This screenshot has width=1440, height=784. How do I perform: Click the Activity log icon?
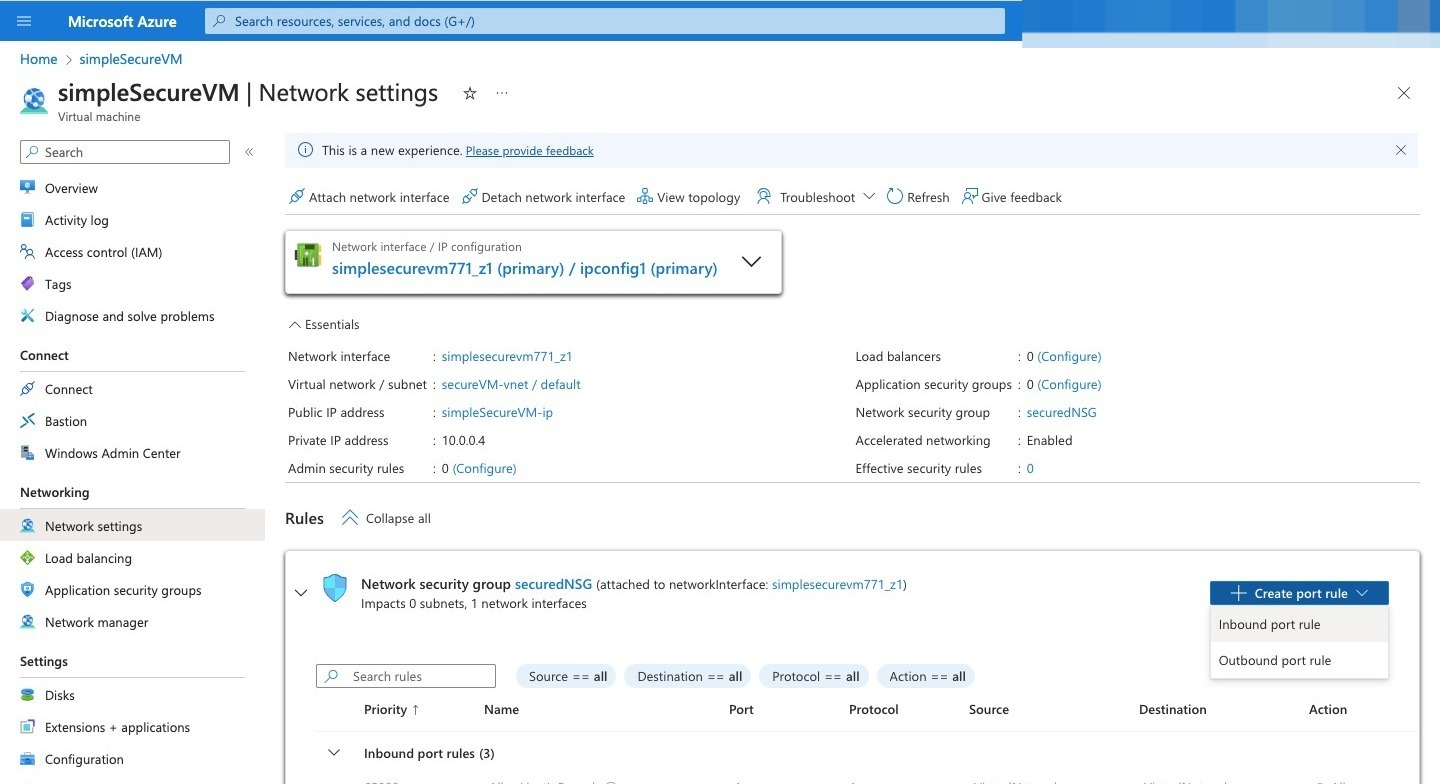click(27, 220)
